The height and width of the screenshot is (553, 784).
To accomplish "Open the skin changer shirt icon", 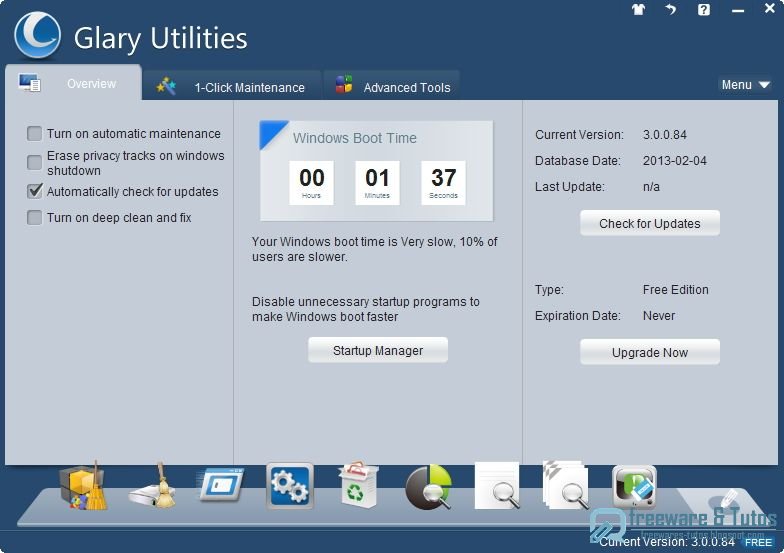I will coord(638,10).
